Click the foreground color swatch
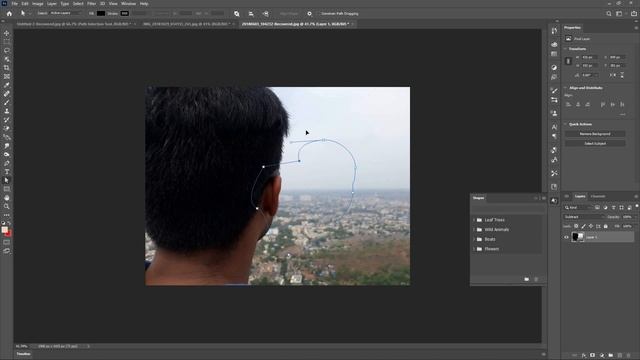The height and width of the screenshot is (360, 640). tap(5, 230)
